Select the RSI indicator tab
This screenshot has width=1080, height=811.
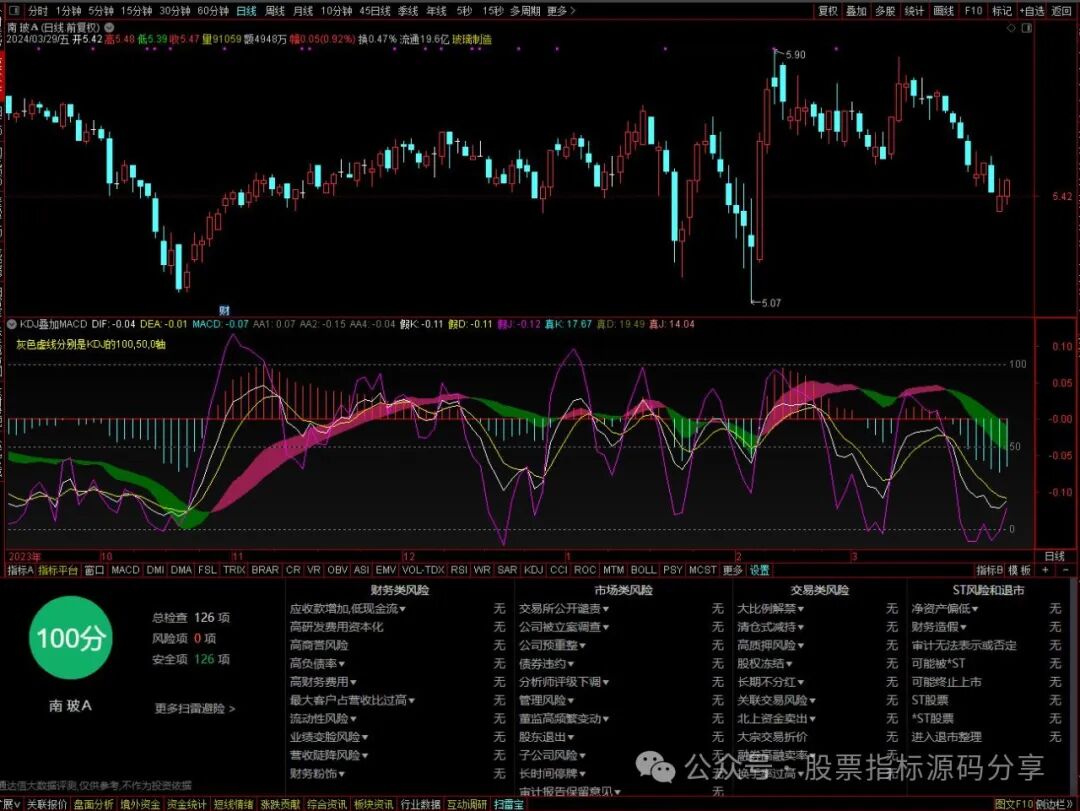pos(459,570)
